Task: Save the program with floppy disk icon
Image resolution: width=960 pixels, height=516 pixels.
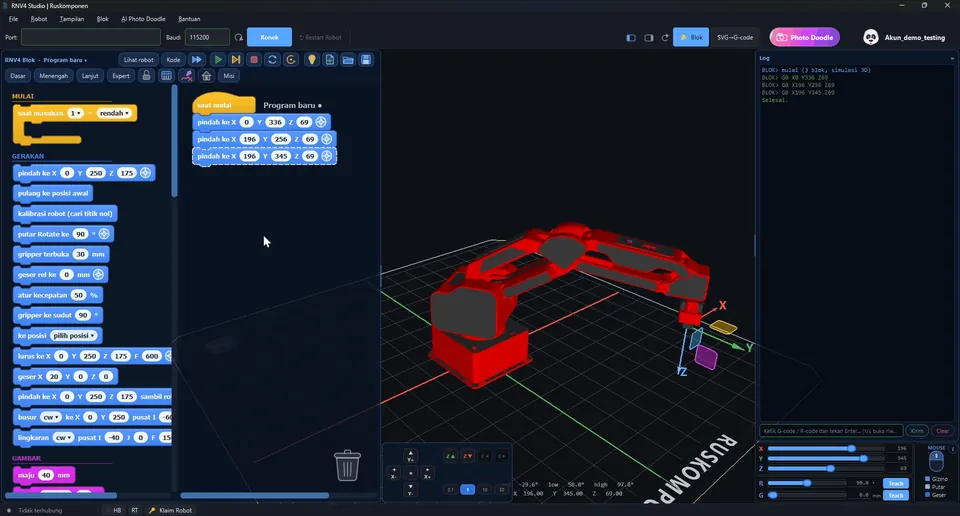Action: [366, 59]
